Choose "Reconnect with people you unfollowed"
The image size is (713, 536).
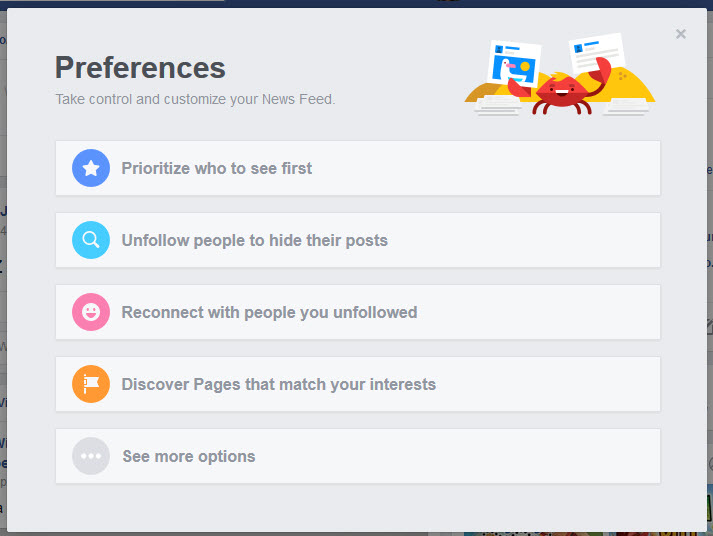269,312
